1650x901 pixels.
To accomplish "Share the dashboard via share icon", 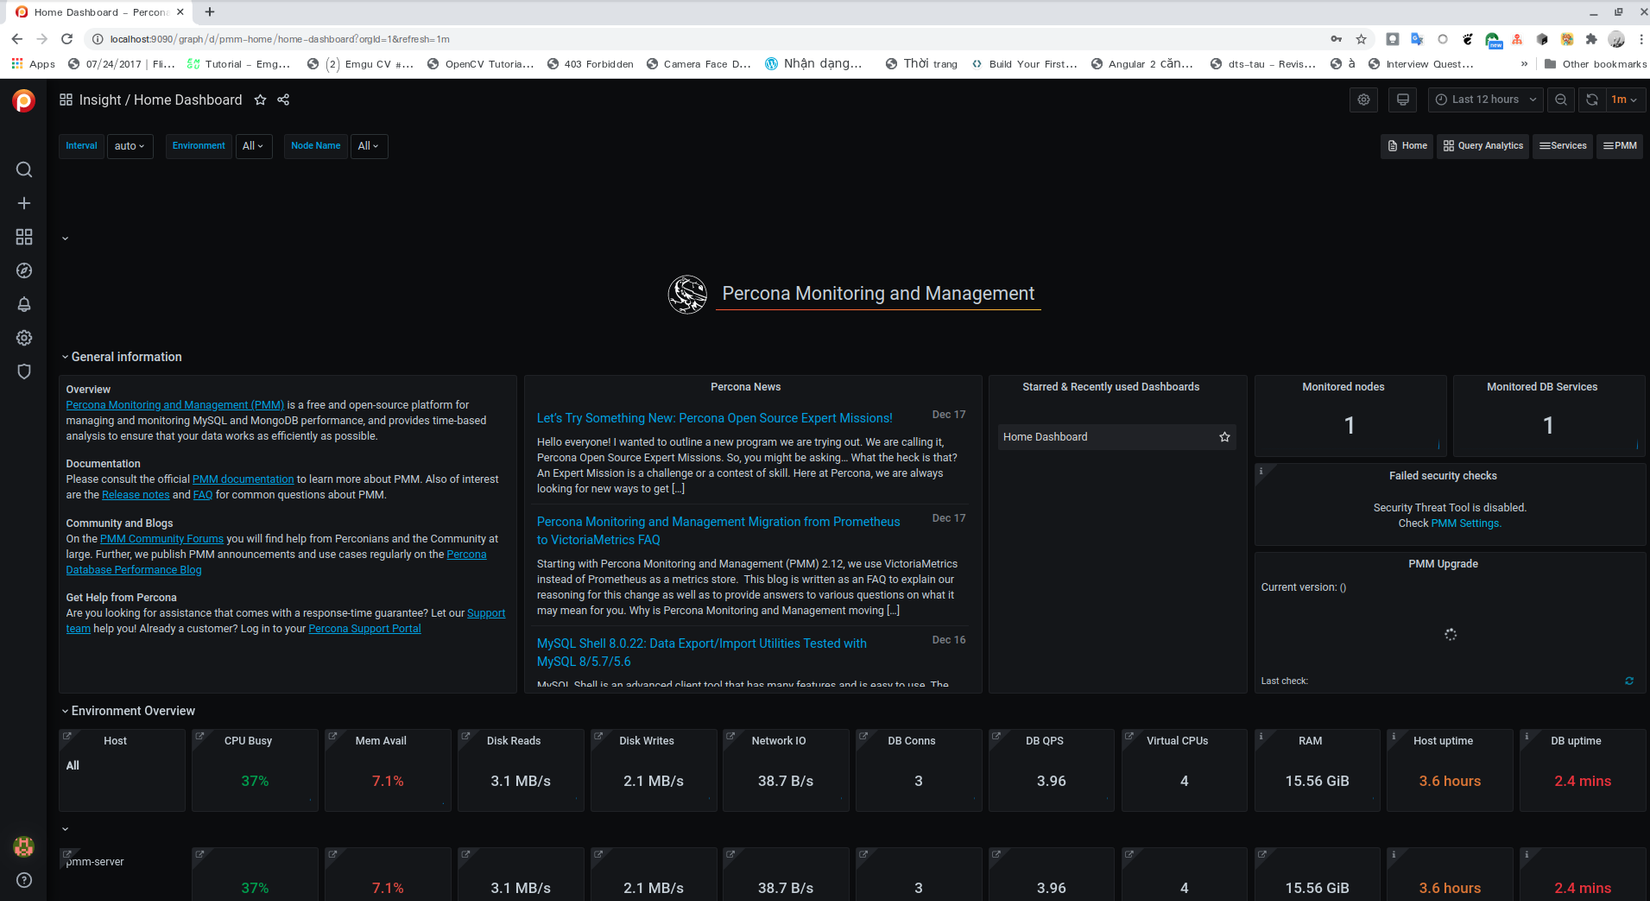I will click(284, 100).
